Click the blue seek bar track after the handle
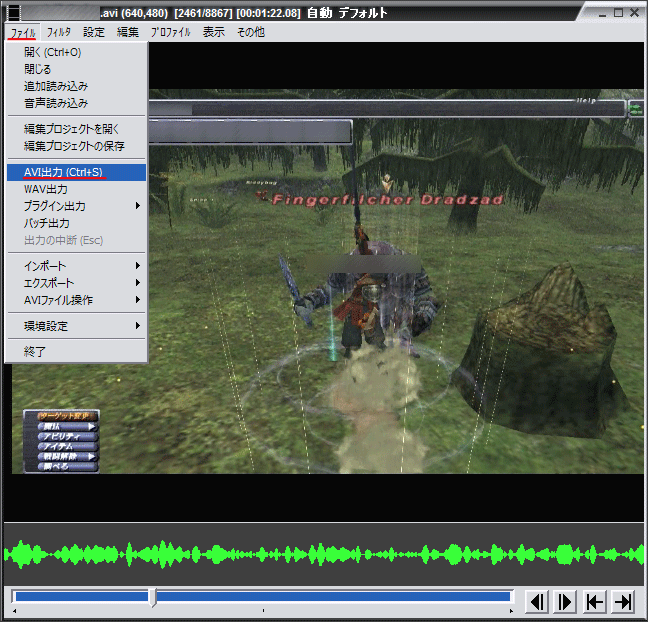The width and height of the screenshot is (648, 622). pos(333,596)
